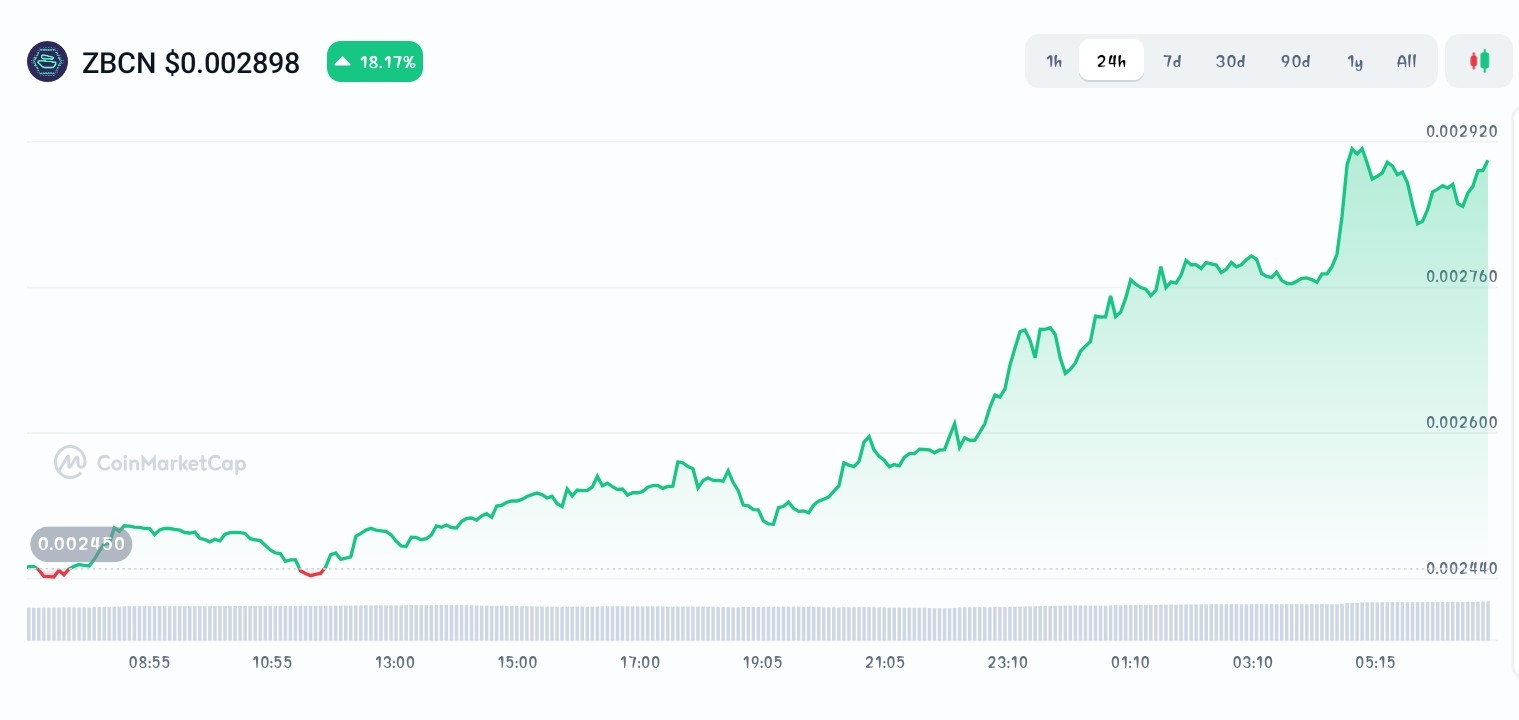Select the 24h active time range
This screenshot has width=1519, height=720.
tap(1111, 61)
